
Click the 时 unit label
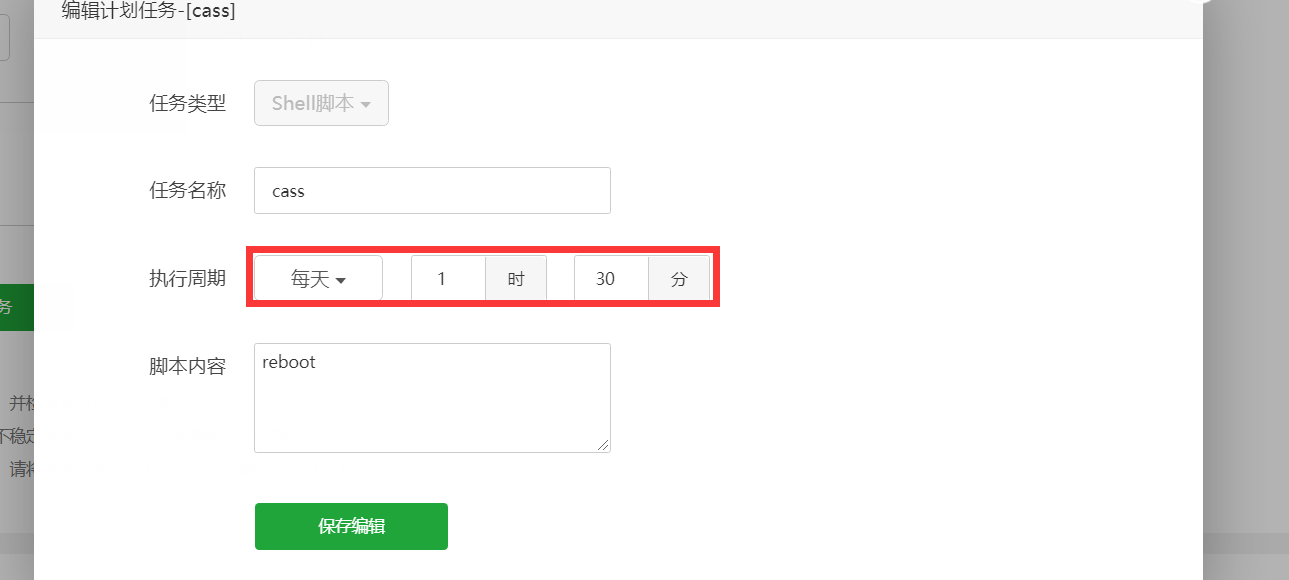[516, 279]
